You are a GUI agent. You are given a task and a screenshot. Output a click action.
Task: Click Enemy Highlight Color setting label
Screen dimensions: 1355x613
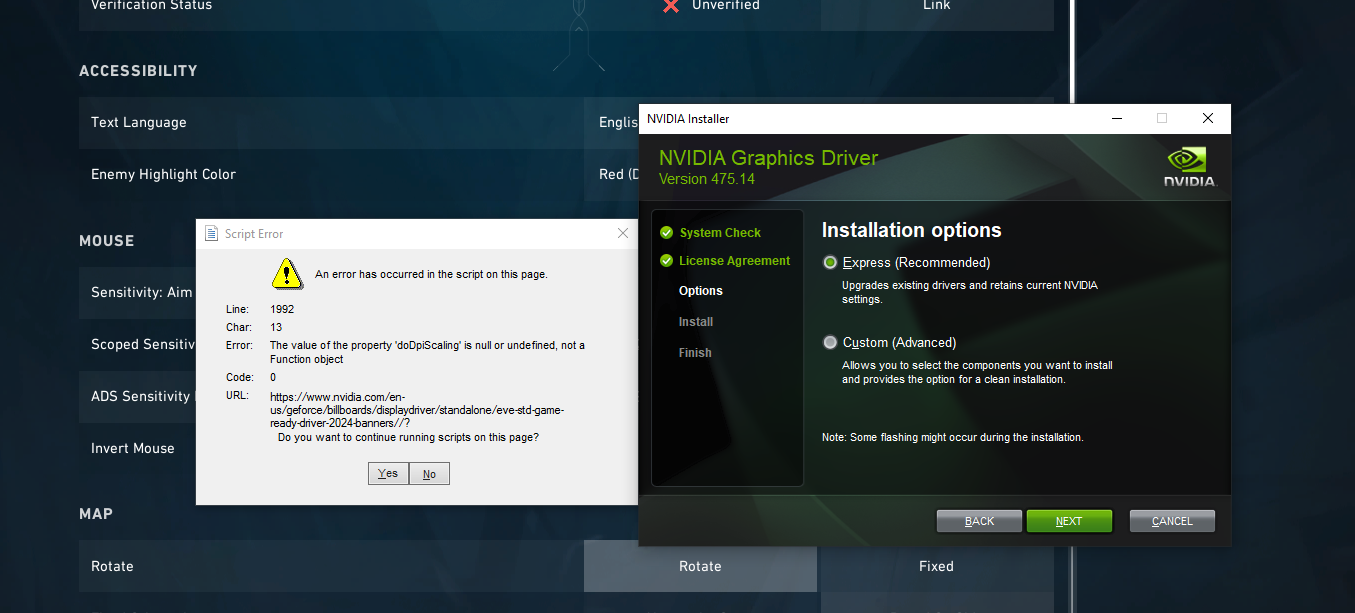pos(163,175)
